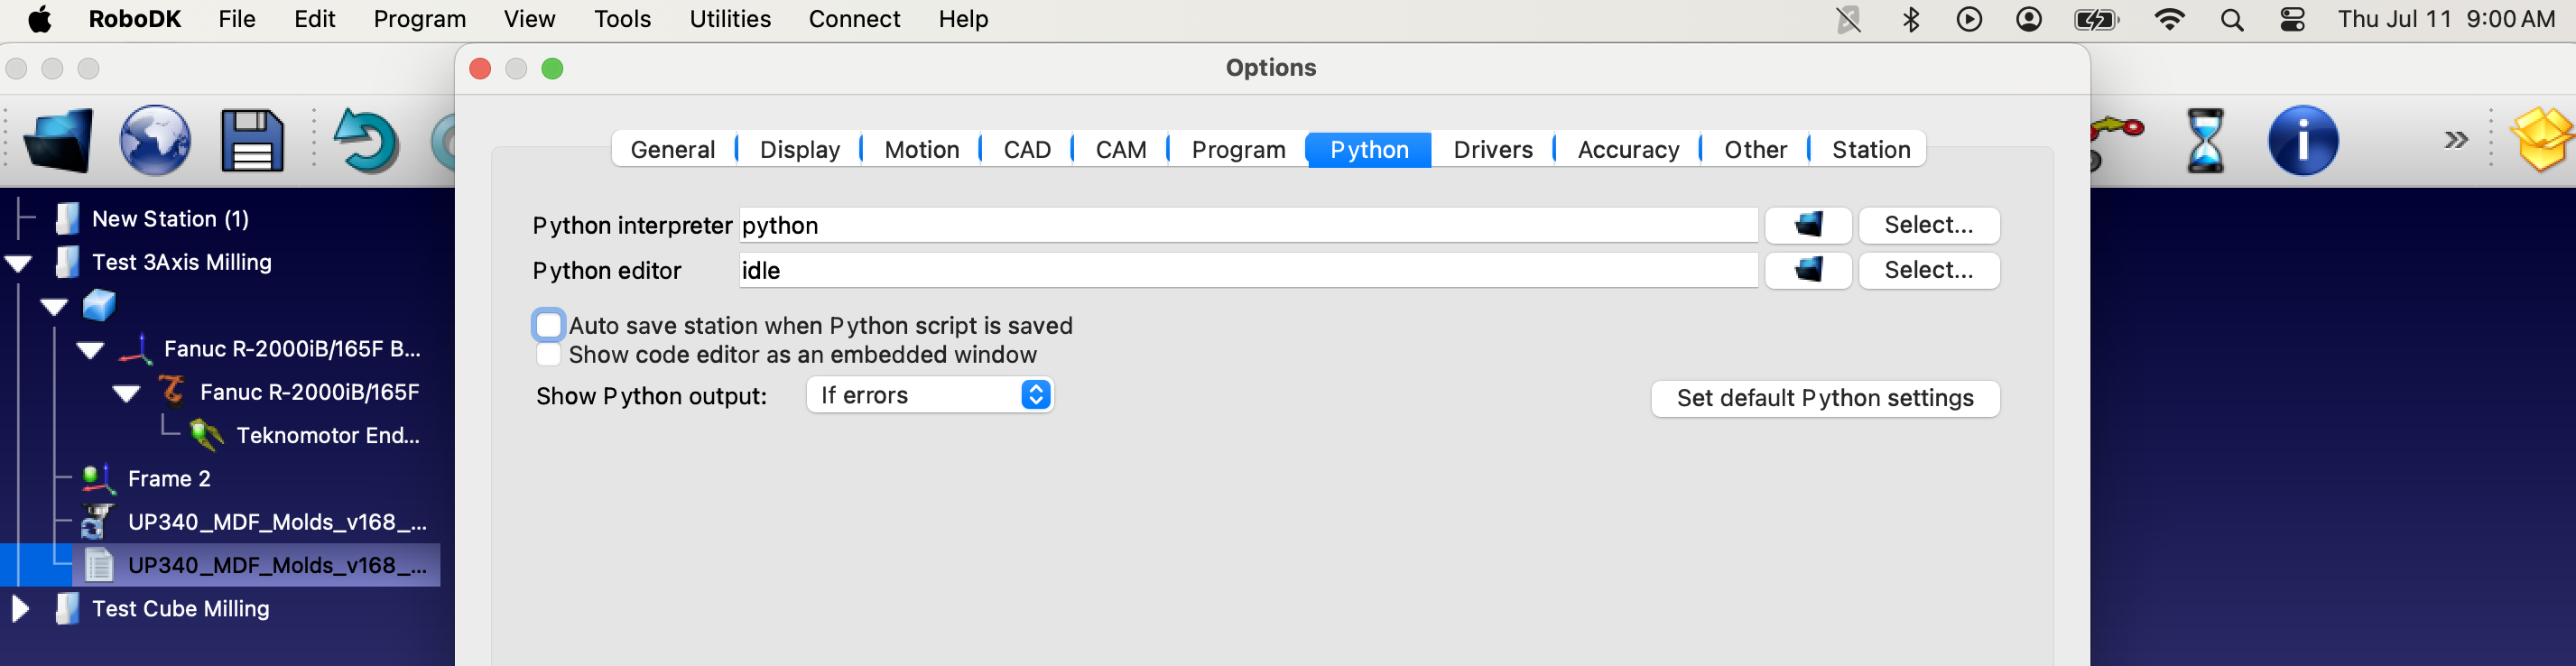
Task: Open the Show Python output dropdown
Action: [x=929, y=395]
